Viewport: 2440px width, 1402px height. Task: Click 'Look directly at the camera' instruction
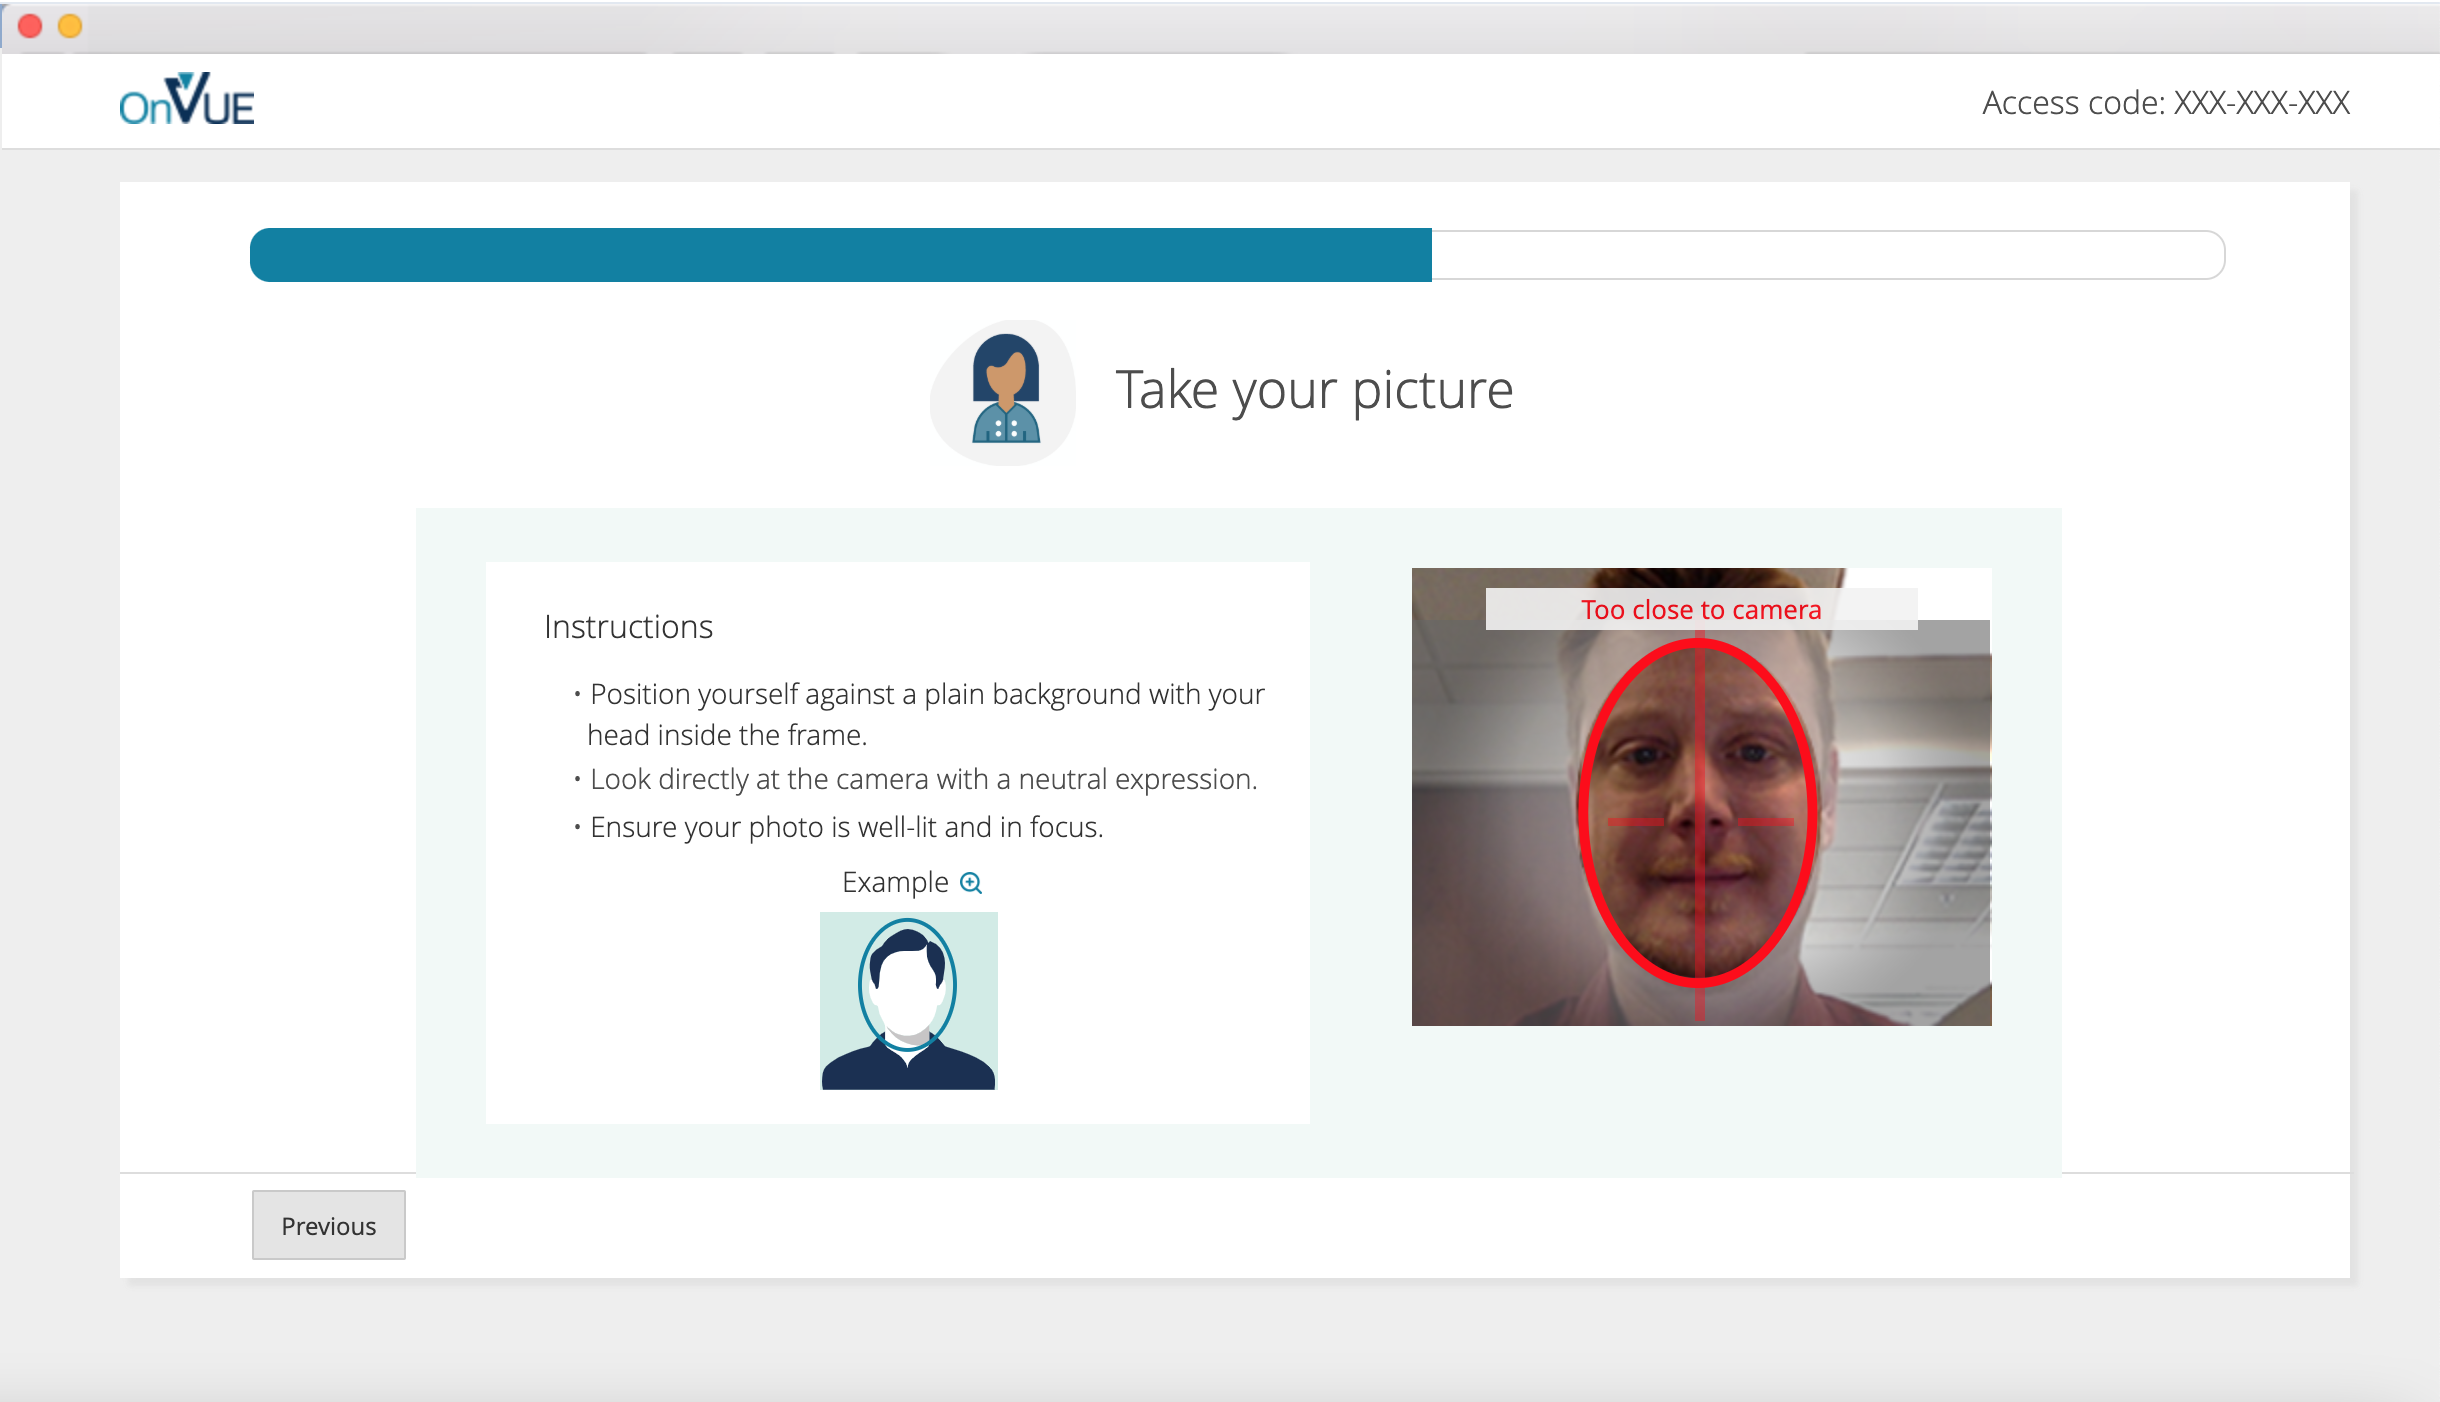pos(923,779)
